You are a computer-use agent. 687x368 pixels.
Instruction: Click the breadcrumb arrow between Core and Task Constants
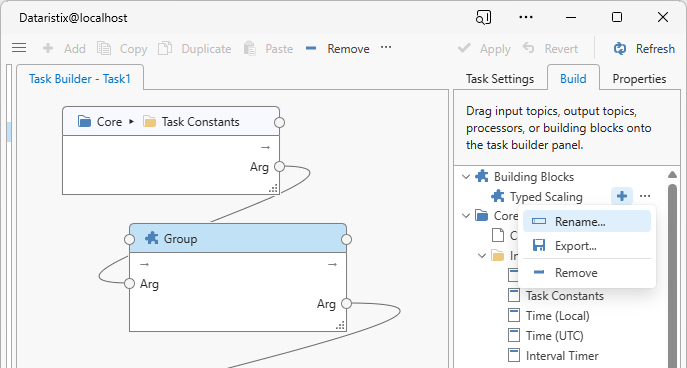click(131, 122)
